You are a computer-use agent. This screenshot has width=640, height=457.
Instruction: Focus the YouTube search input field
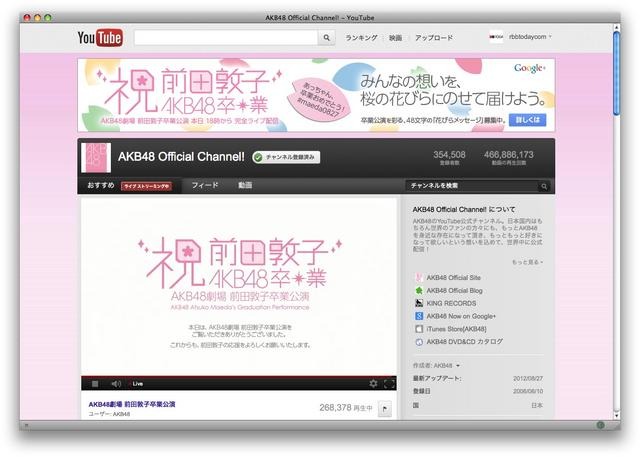tap(226, 37)
